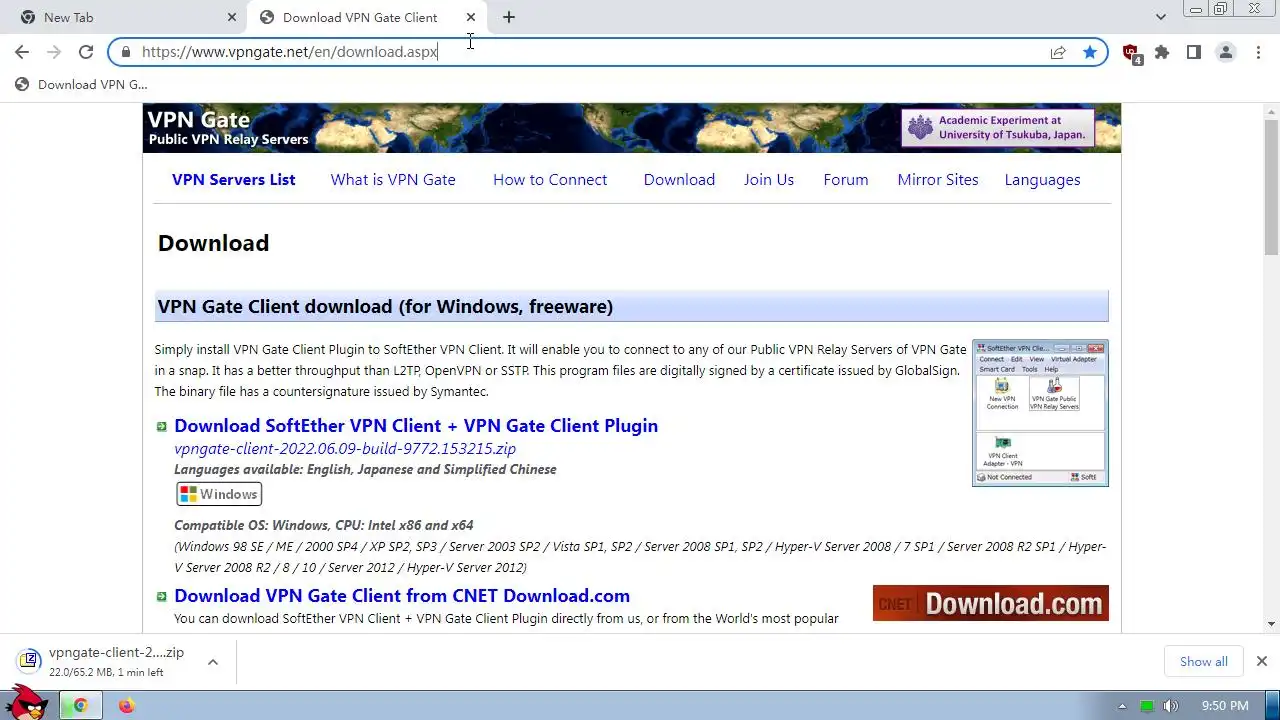This screenshot has width=1280, height=720.
Task: Open the Languages menu item
Action: pos(1042,180)
